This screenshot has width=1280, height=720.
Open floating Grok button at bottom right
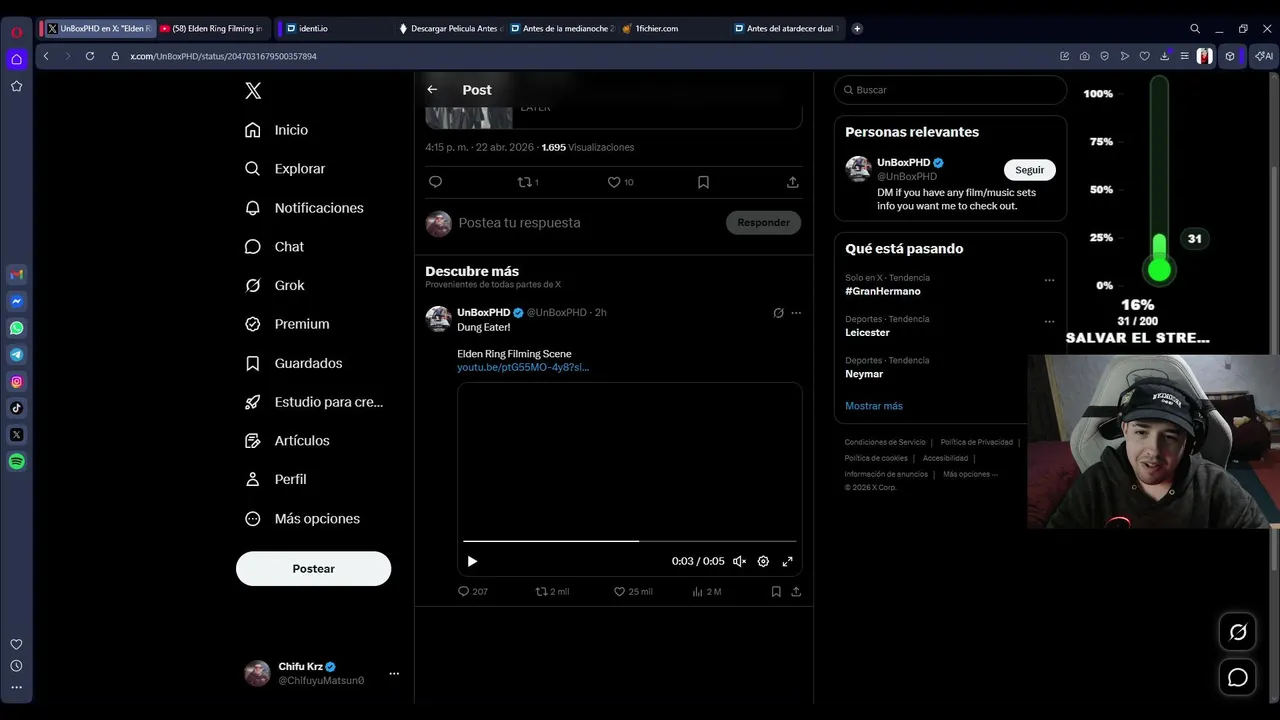pos(1238,632)
